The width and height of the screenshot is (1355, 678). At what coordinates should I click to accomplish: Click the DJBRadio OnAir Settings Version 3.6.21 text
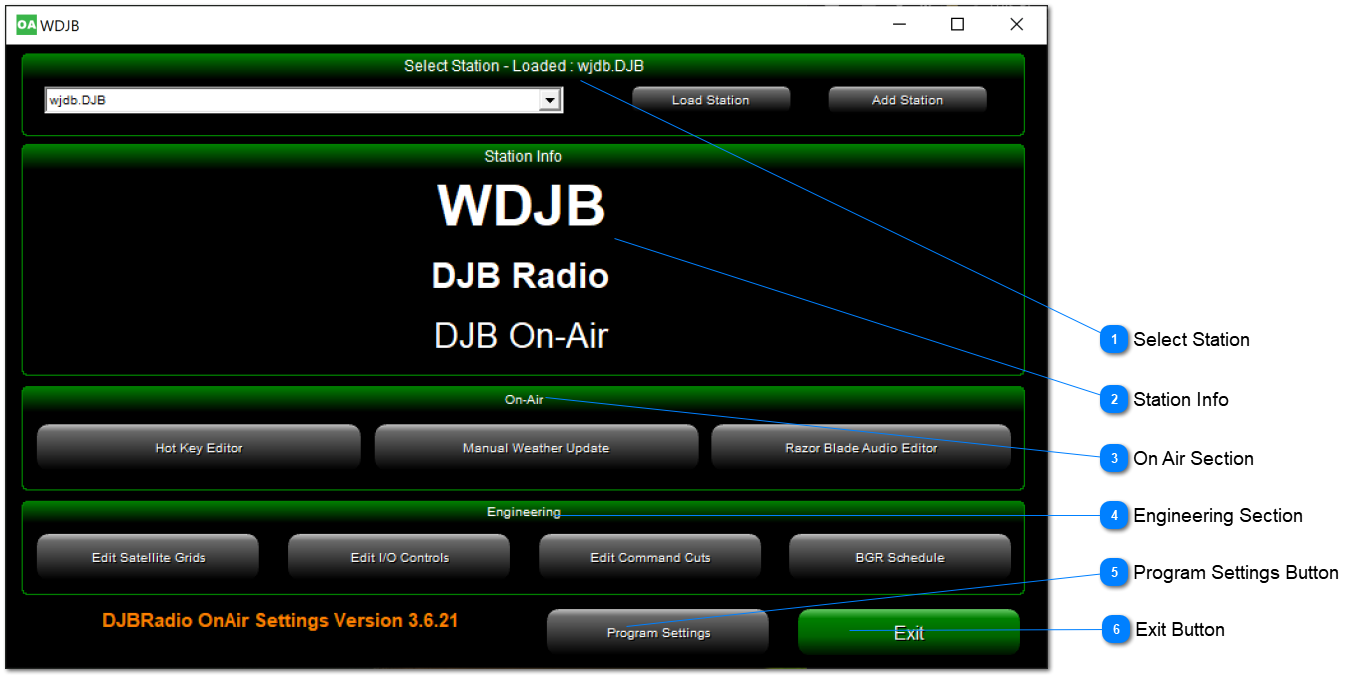coord(280,620)
